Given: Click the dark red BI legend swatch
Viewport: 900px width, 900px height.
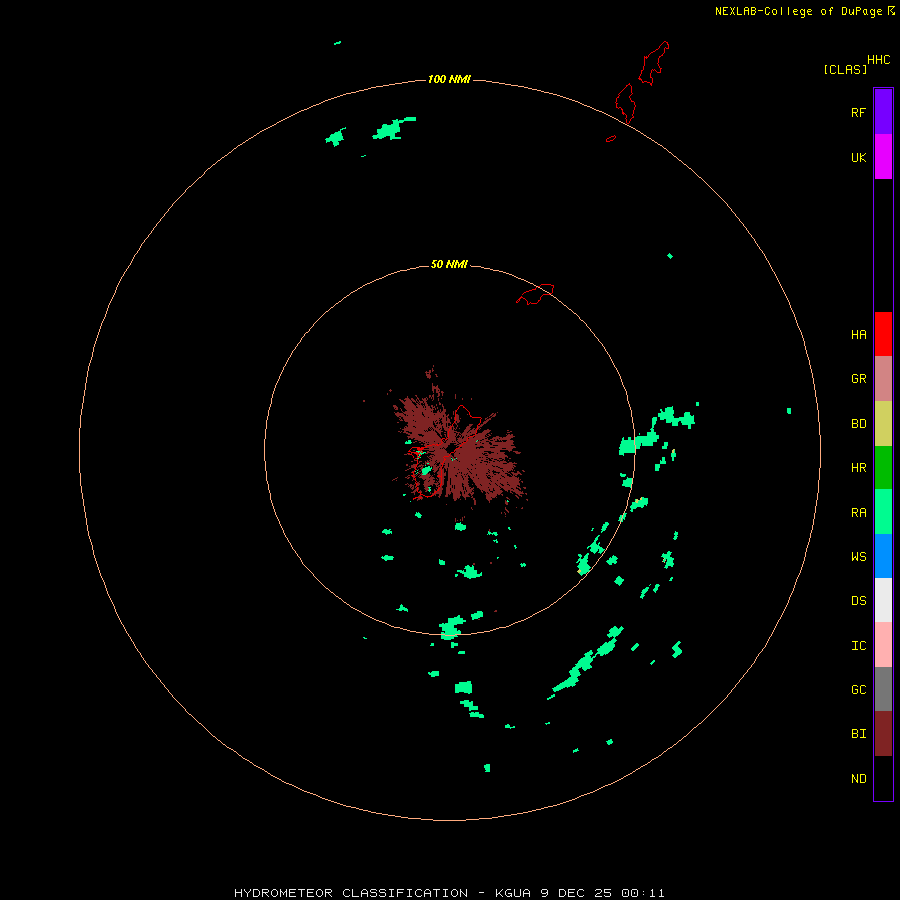Looking at the screenshot, I should [x=883, y=734].
